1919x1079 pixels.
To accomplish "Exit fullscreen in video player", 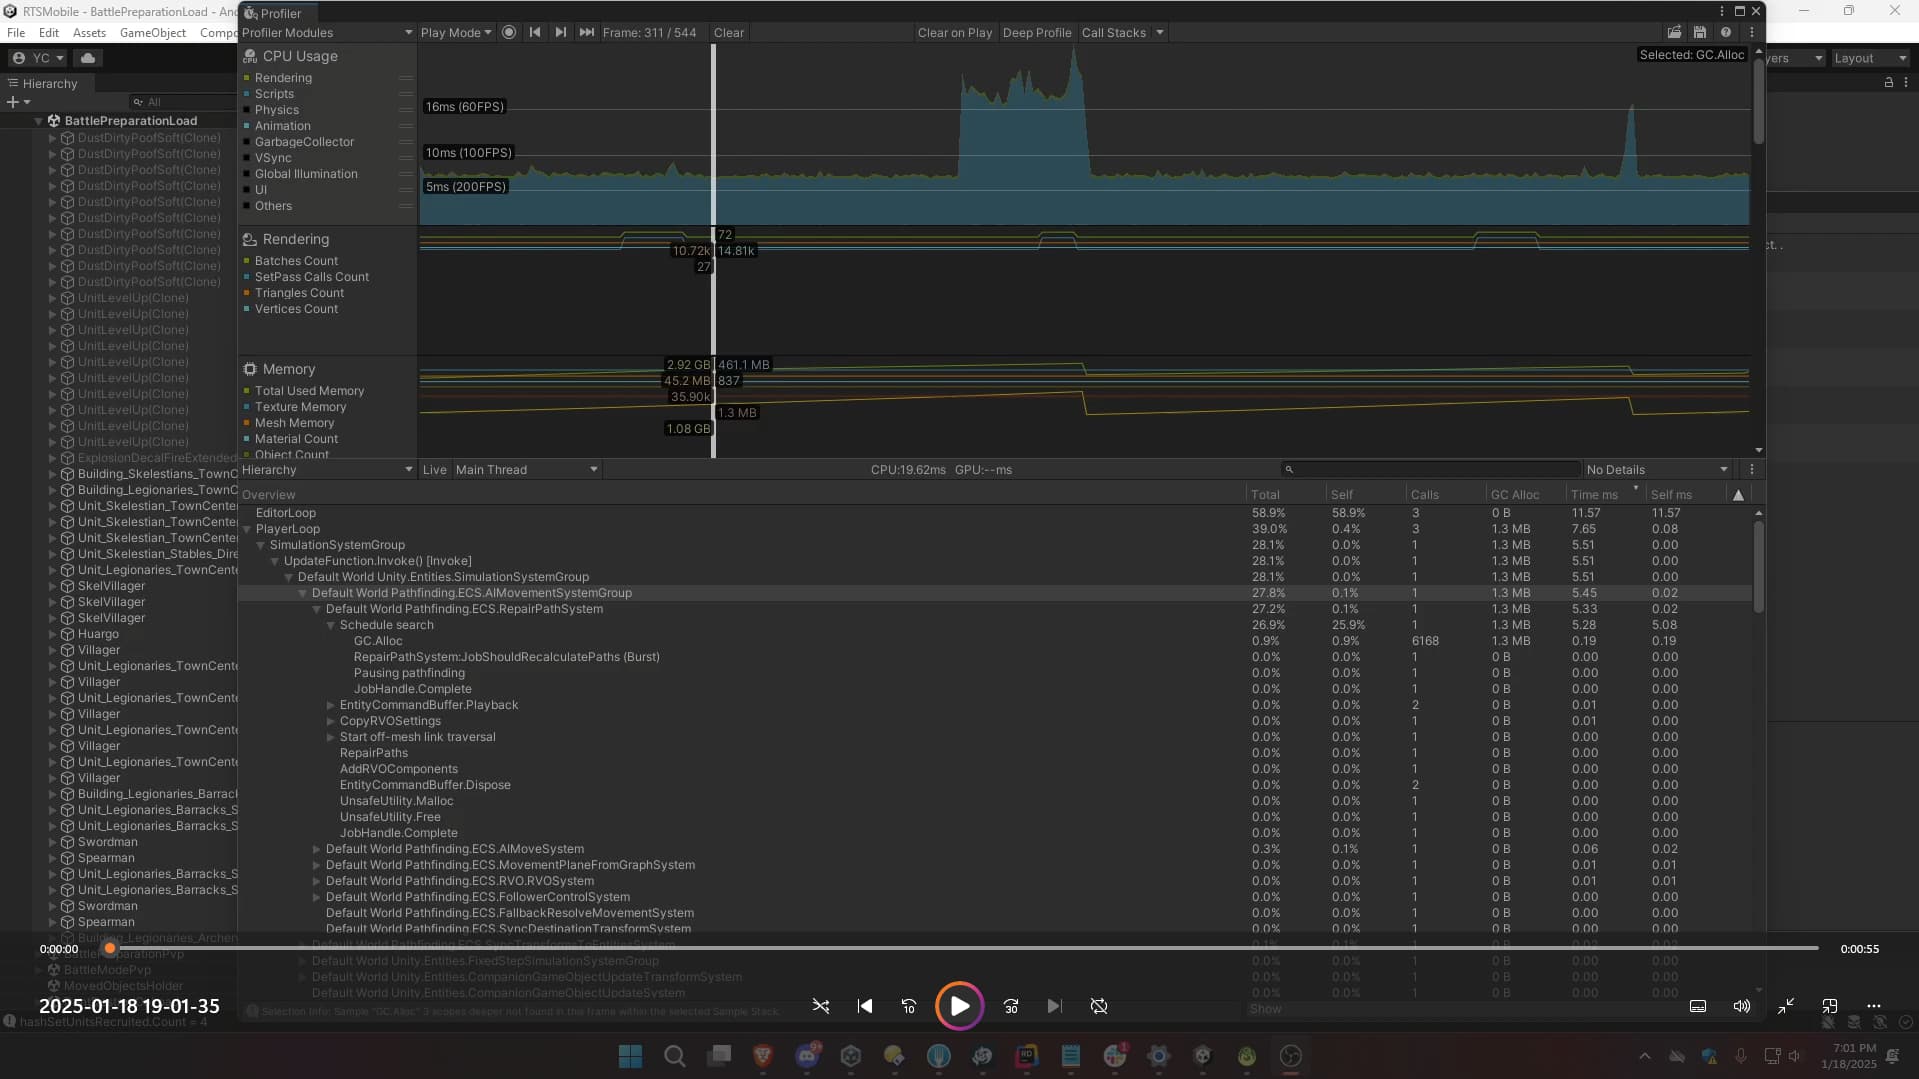I will (1786, 1006).
